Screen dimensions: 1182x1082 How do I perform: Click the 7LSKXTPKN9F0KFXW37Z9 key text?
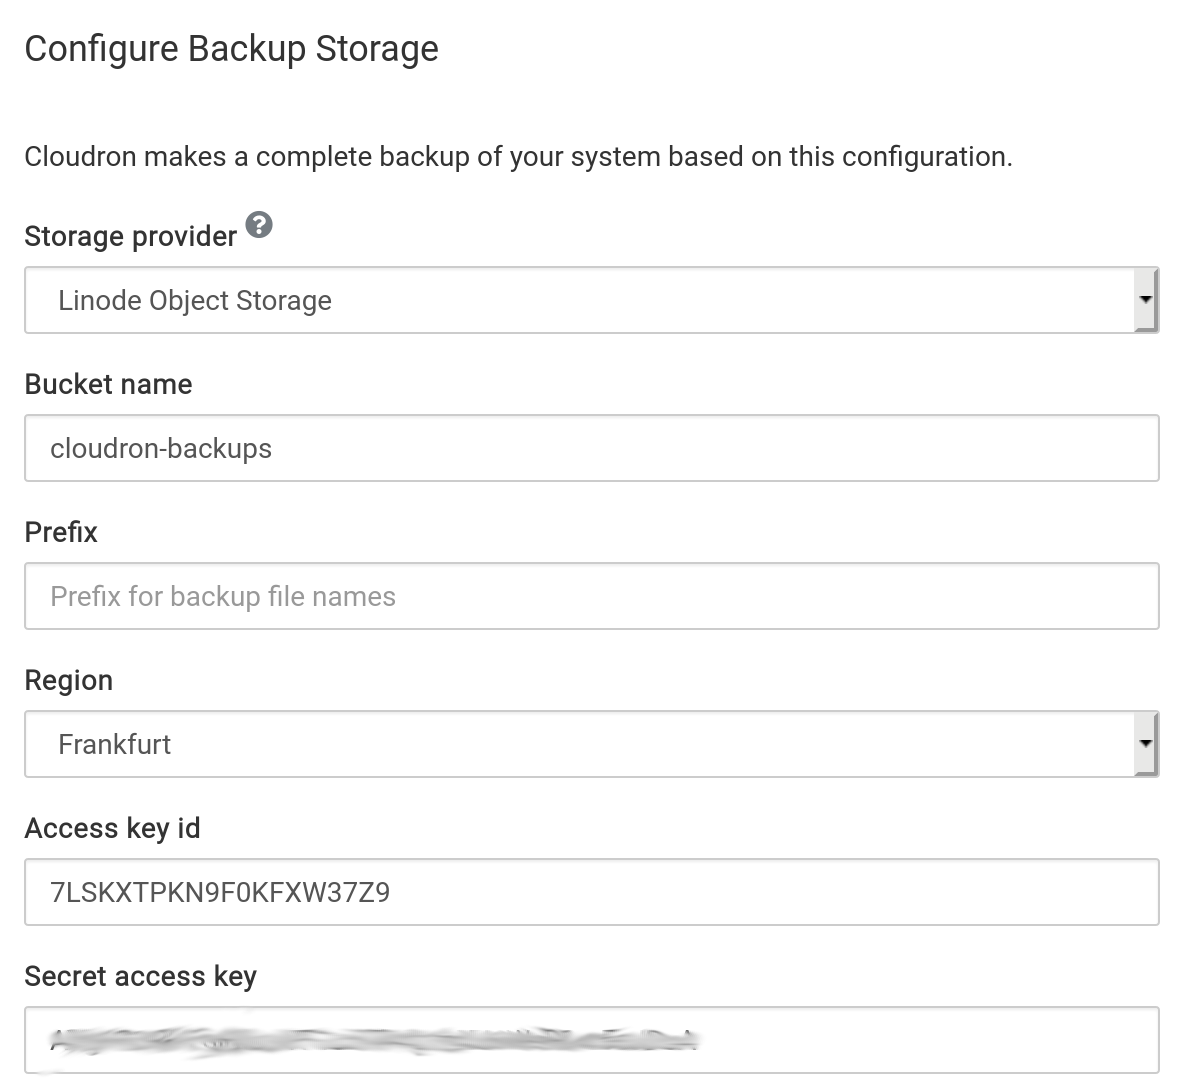tap(220, 892)
